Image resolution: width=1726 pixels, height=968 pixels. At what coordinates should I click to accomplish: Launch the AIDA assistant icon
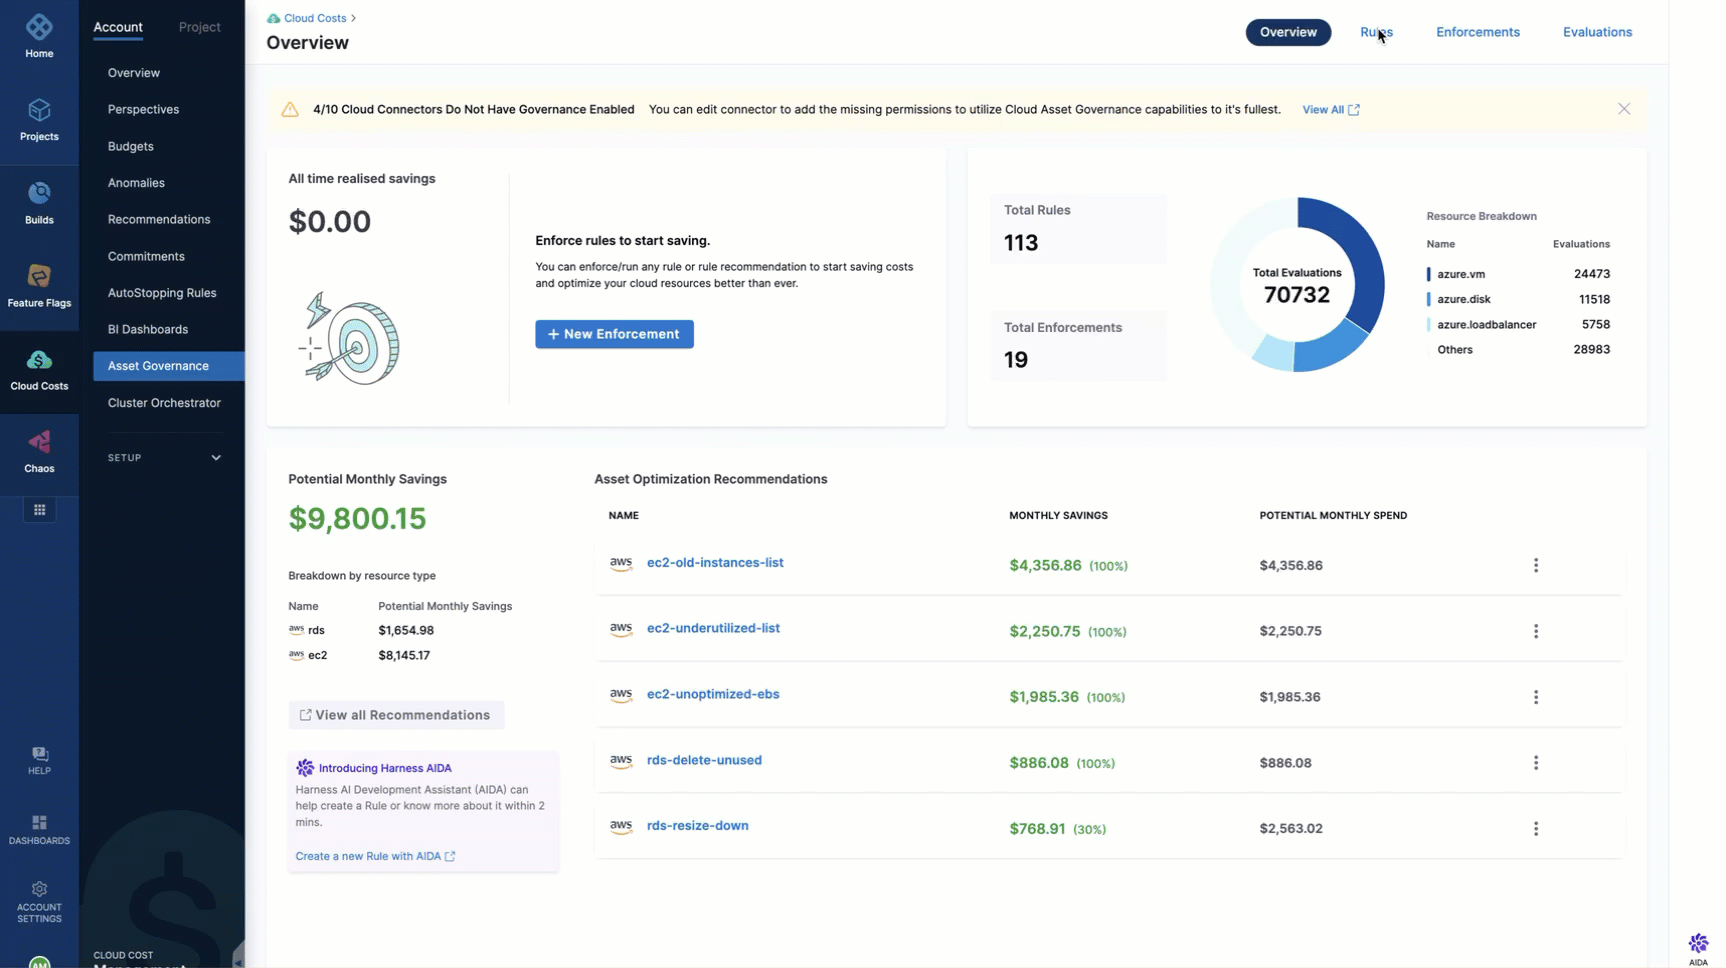click(x=1698, y=944)
